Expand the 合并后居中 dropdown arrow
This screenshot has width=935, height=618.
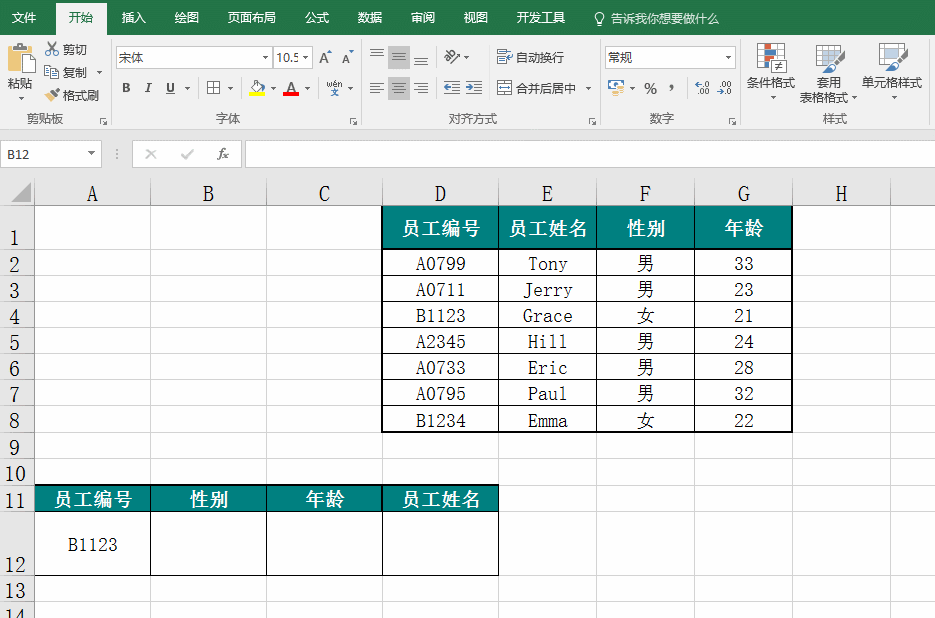588,88
